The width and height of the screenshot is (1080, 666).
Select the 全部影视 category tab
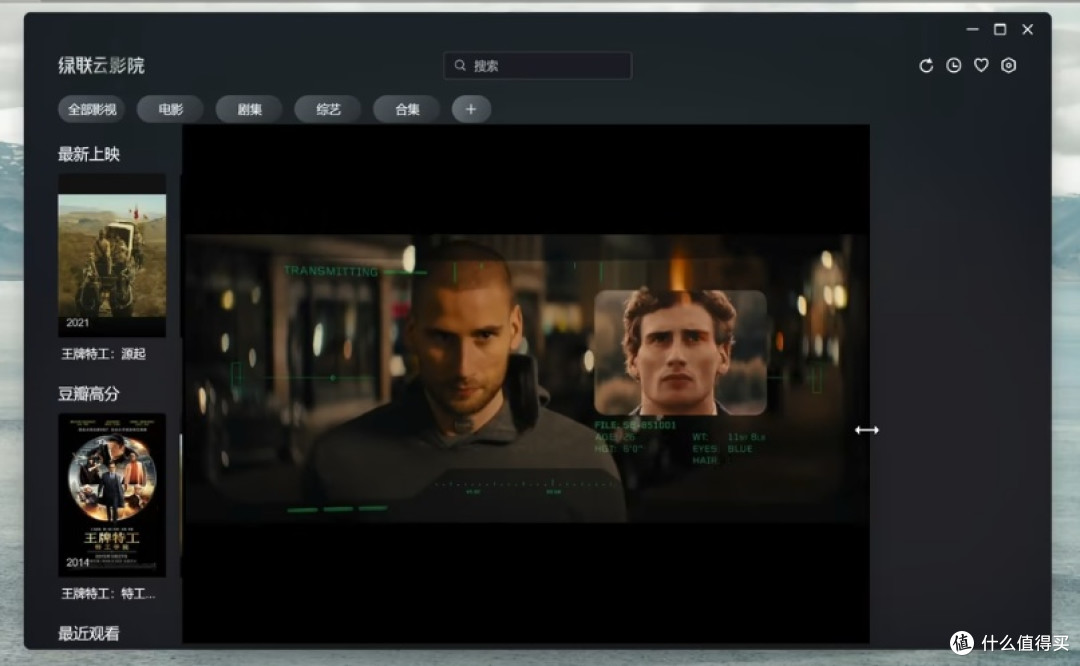click(92, 109)
